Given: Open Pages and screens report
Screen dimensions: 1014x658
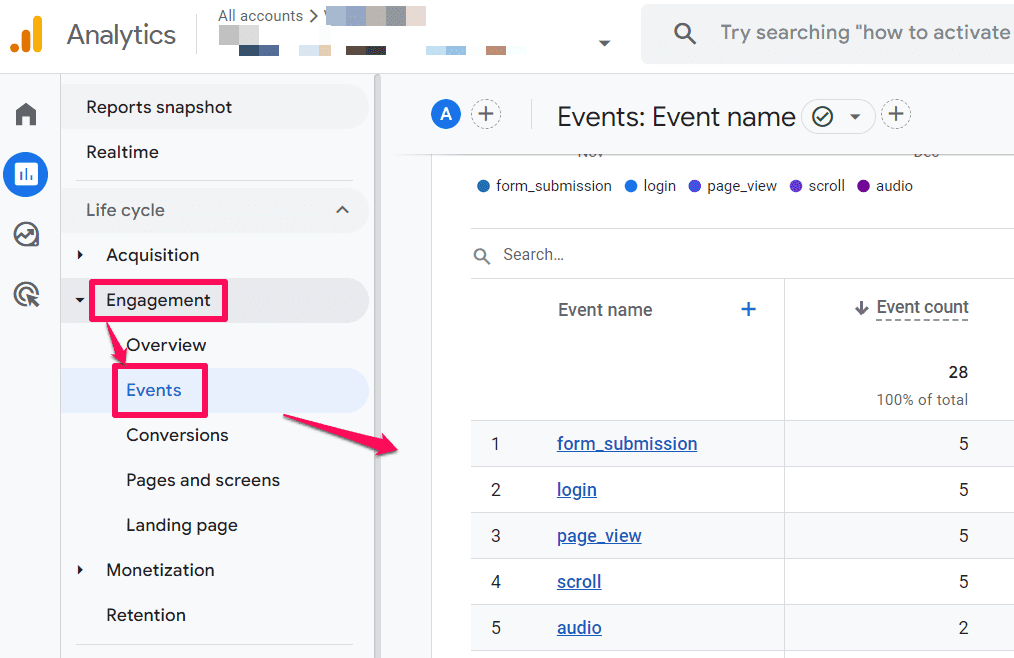Looking at the screenshot, I should click(203, 480).
